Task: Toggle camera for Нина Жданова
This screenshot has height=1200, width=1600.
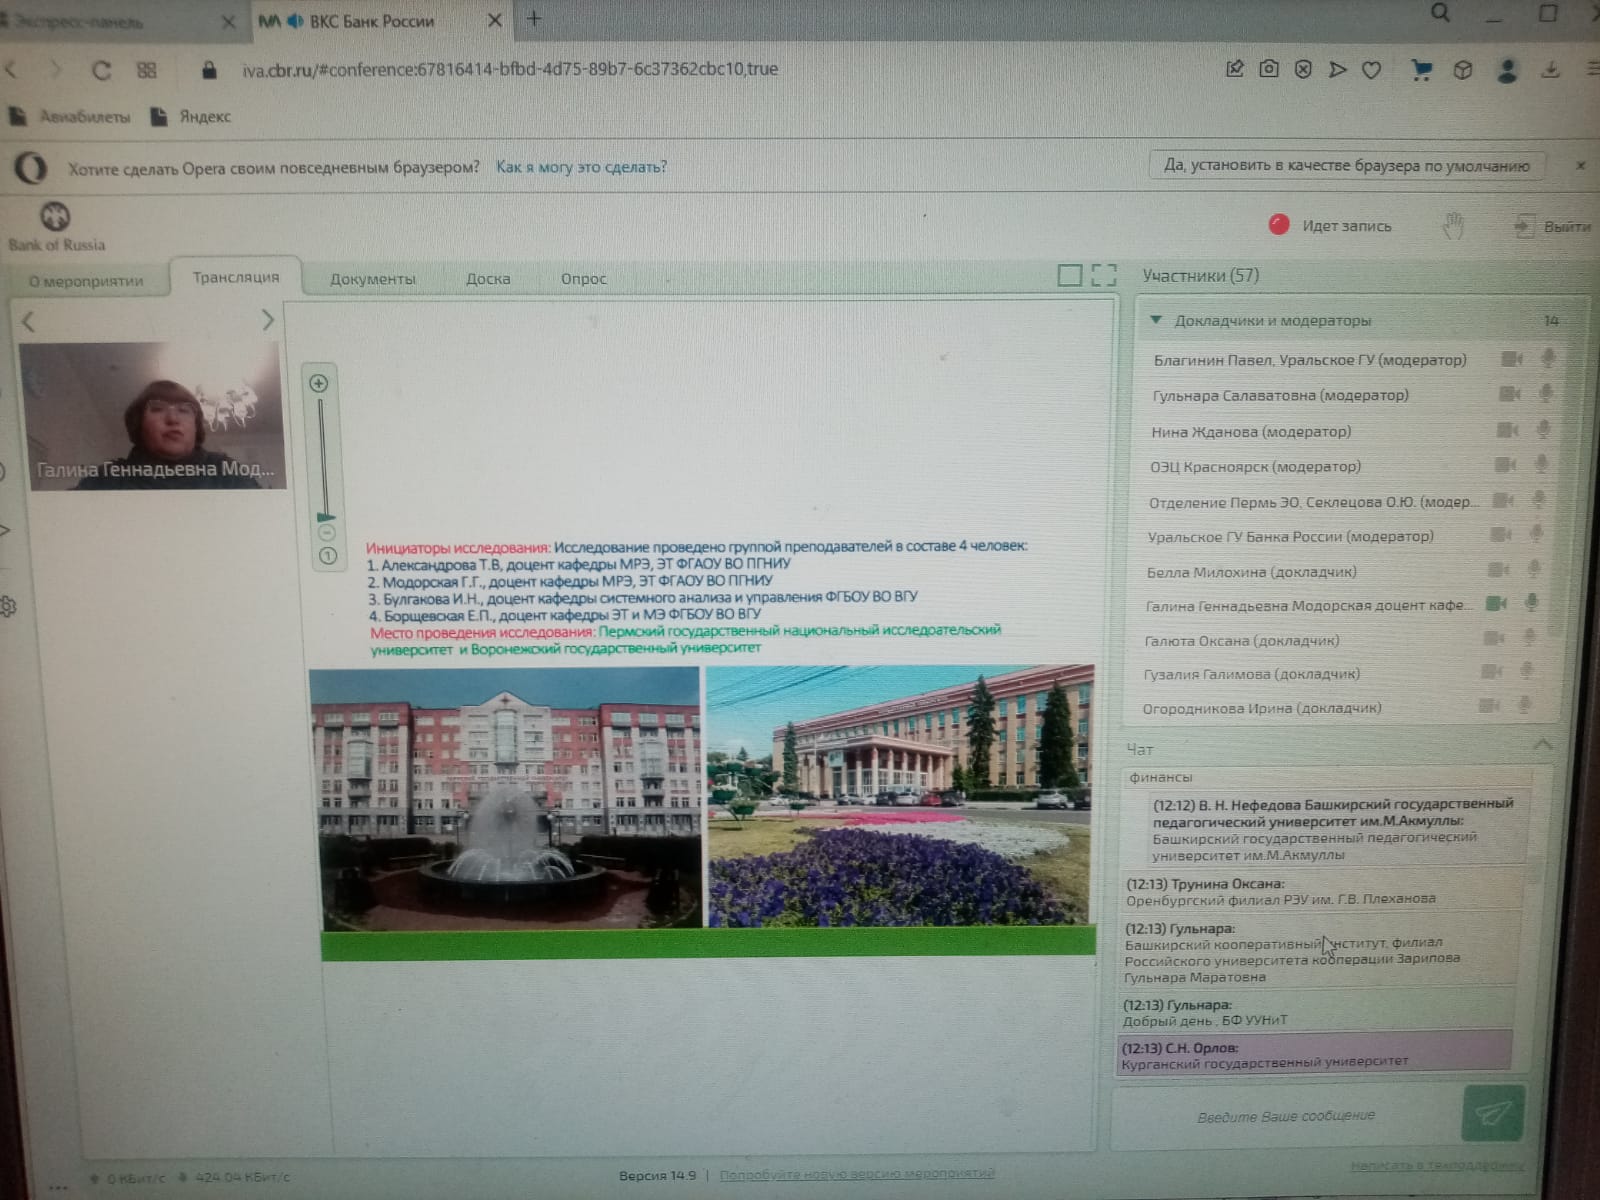Action: 1505,430
